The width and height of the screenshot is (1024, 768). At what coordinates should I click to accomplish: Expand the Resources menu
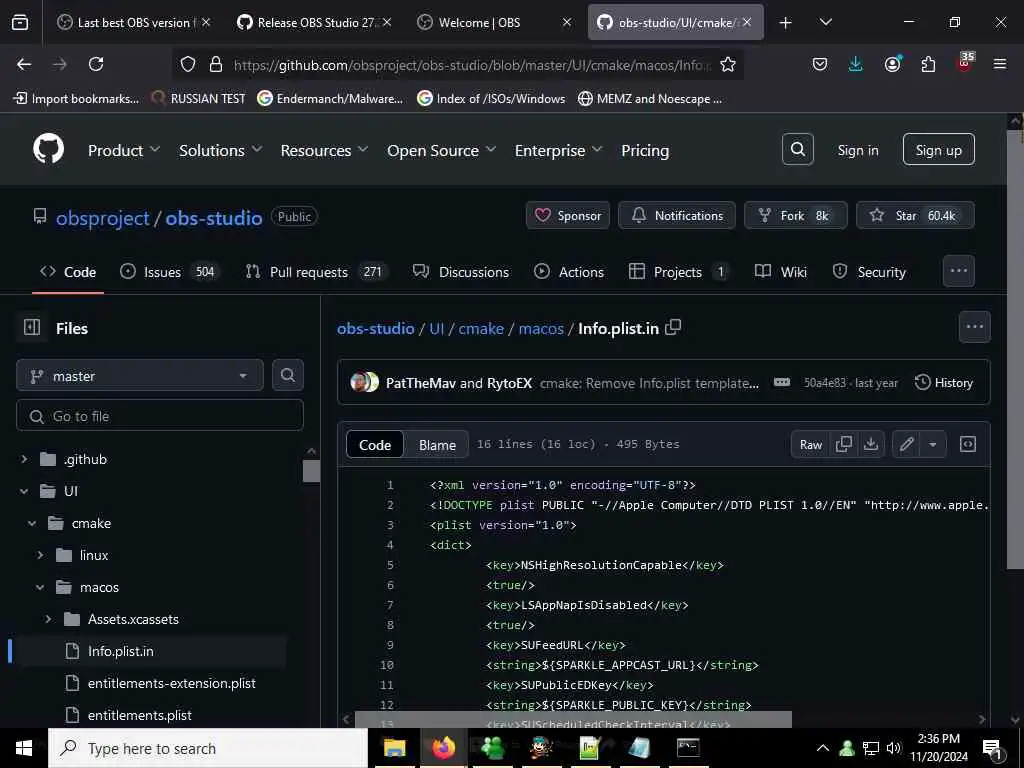(325, 150)
